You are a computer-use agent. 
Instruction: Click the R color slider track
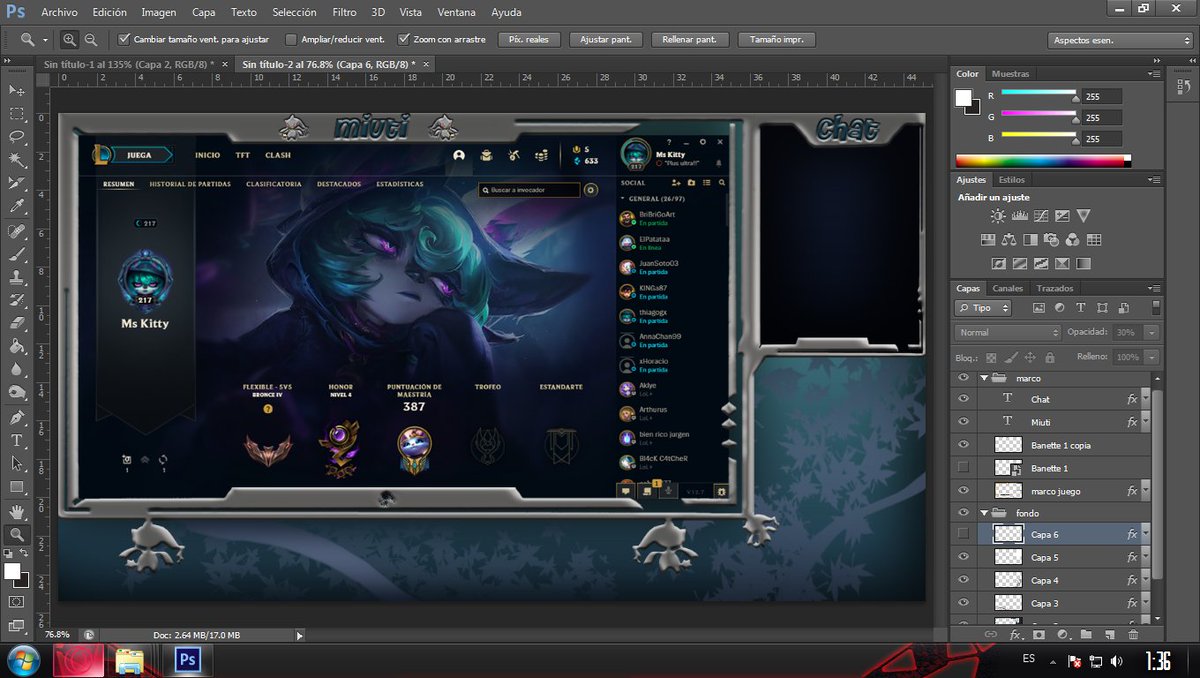(x=1038, y=92)
